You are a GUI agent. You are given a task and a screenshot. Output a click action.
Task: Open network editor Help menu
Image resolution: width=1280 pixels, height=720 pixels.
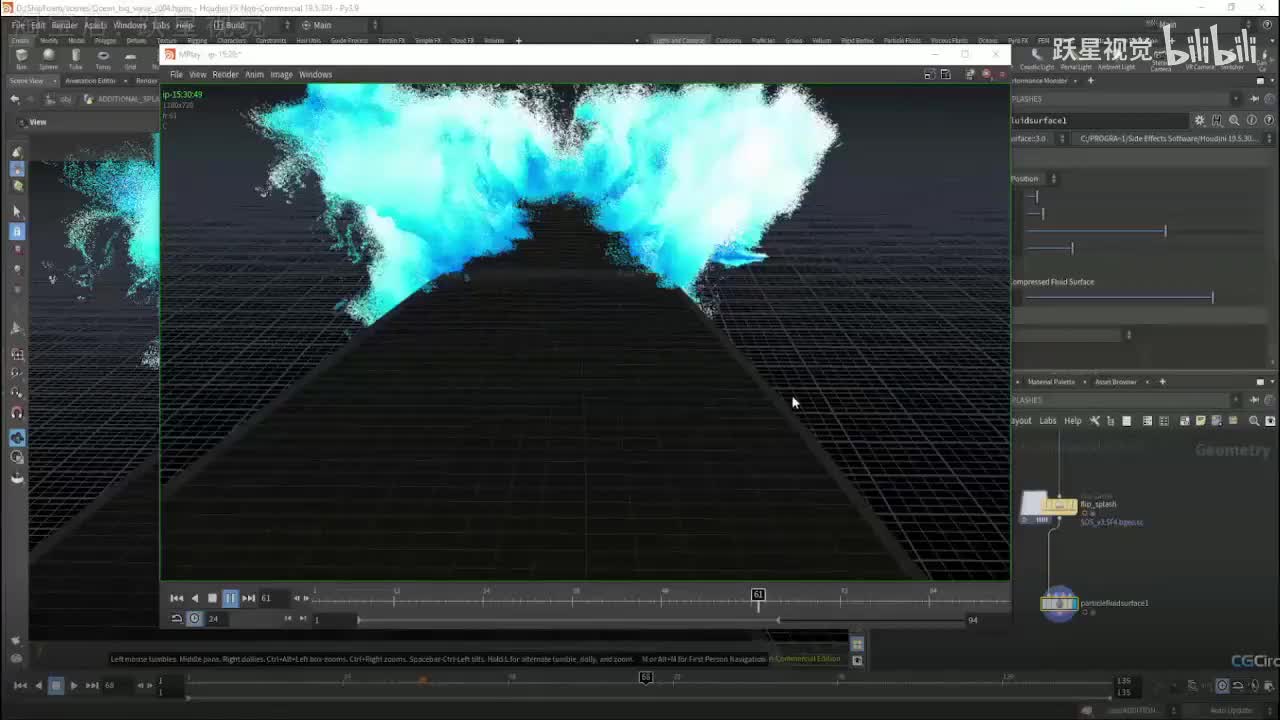click(x=1072, y=421)
